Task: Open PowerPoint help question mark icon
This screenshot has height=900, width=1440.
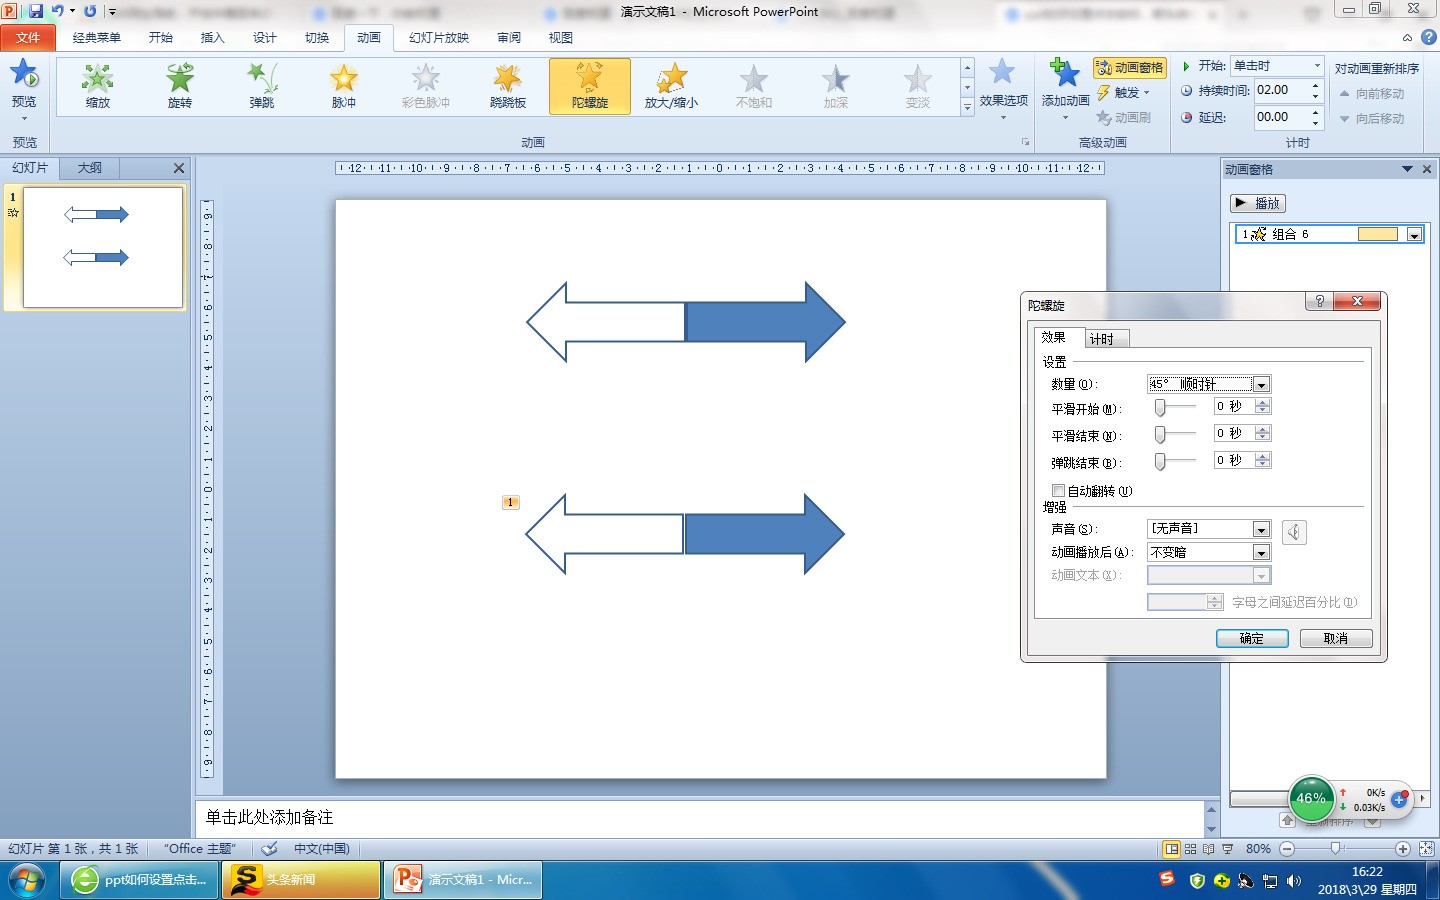Action: [1428, 37]
